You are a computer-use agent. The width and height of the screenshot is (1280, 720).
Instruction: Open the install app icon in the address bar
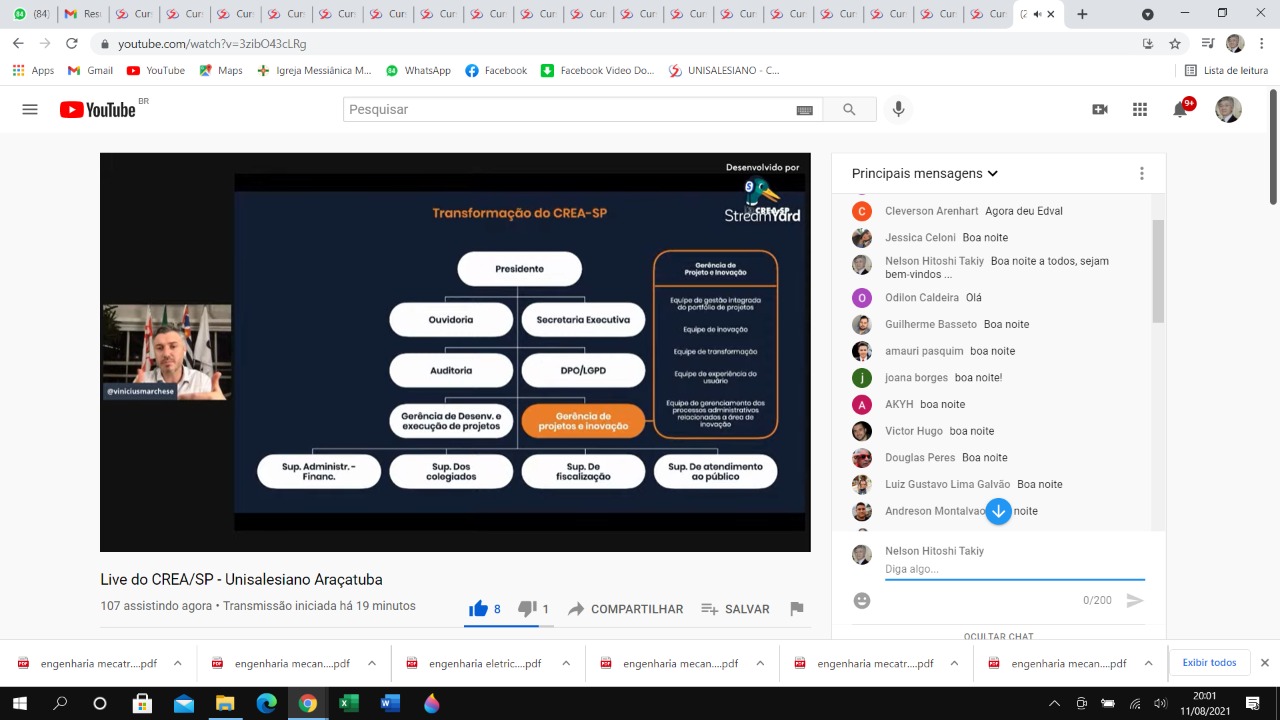tap(1148, 44)
